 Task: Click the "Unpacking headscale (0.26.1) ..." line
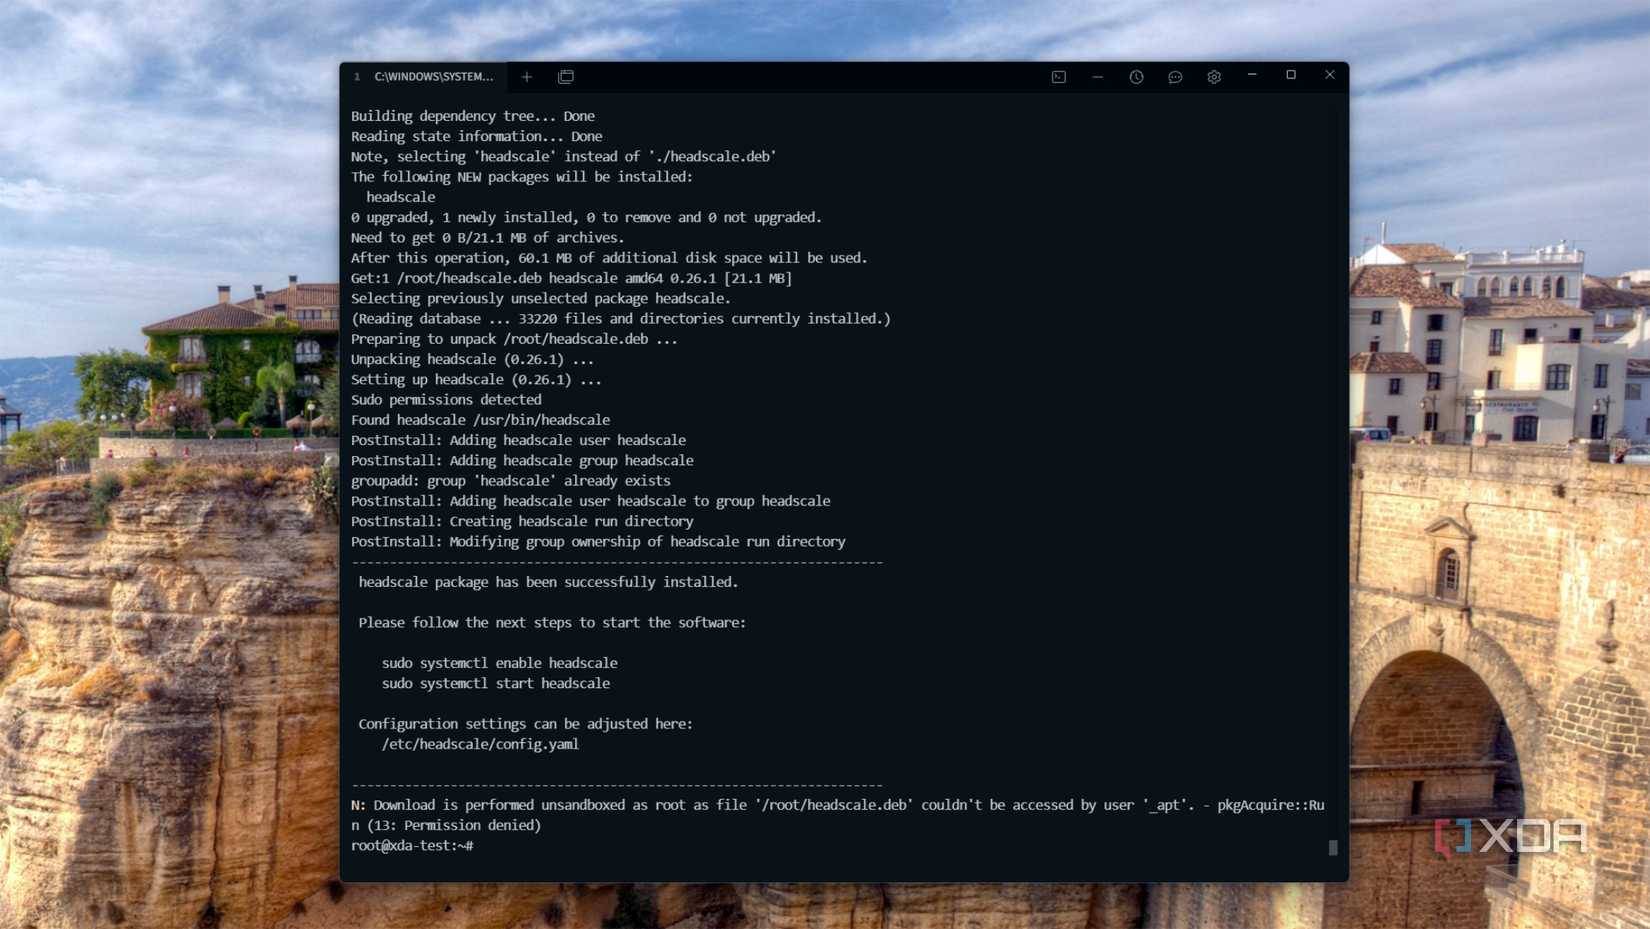472,359
